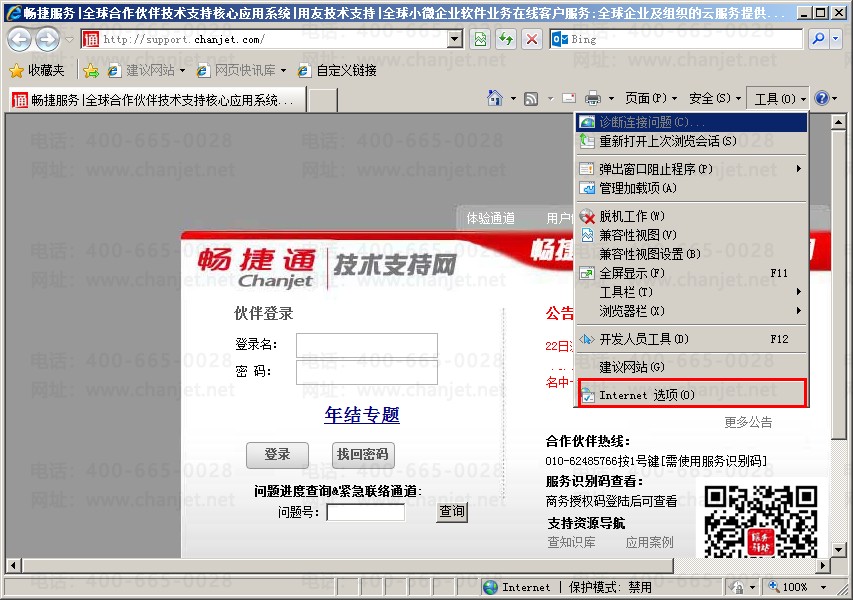
Task: Expand the address bar history dropdown
Action: point(455,39)
